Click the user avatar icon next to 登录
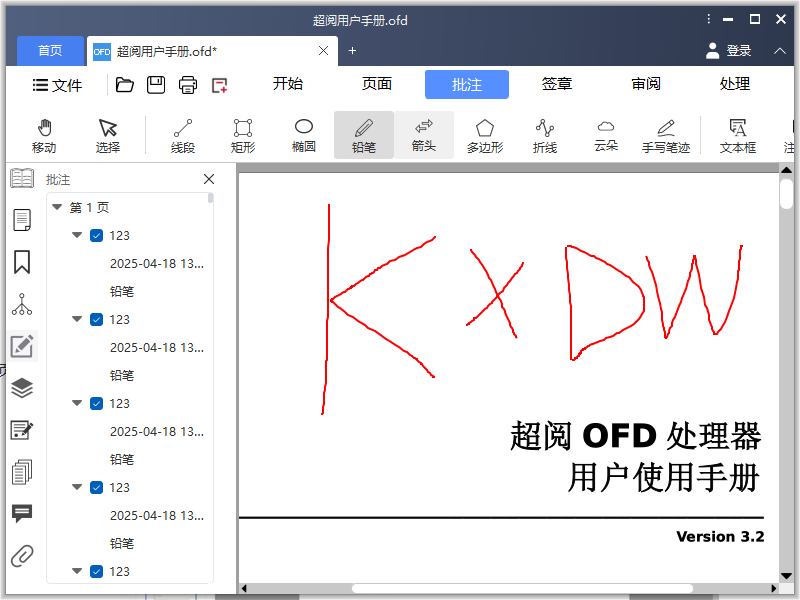800x600 pixels. (x=712, y=51)
